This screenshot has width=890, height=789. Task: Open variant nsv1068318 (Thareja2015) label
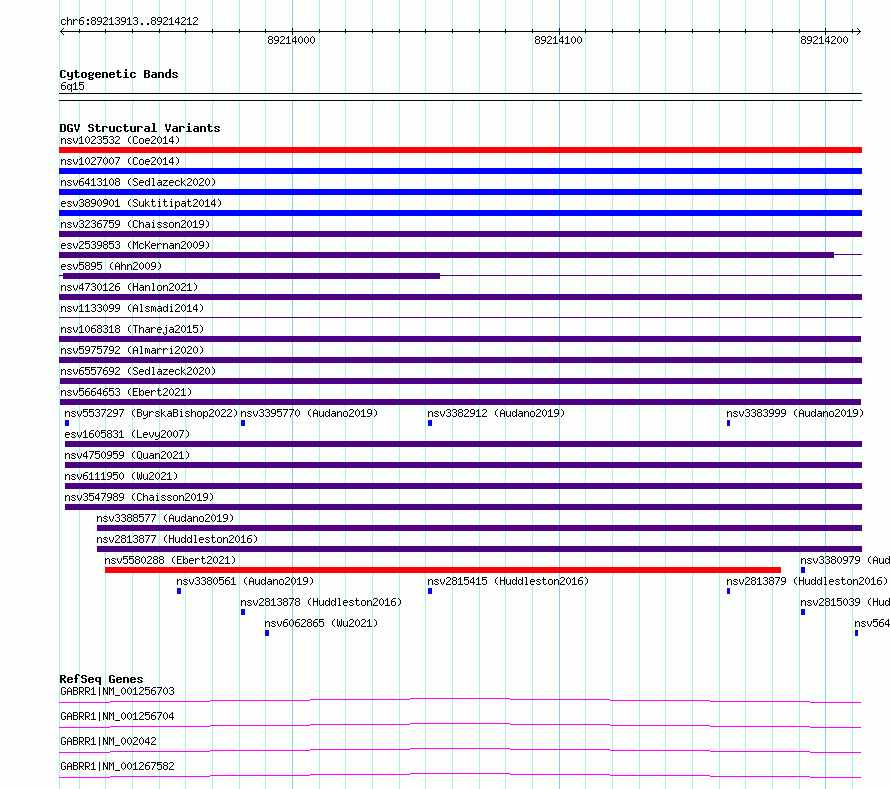coord(132,329)
